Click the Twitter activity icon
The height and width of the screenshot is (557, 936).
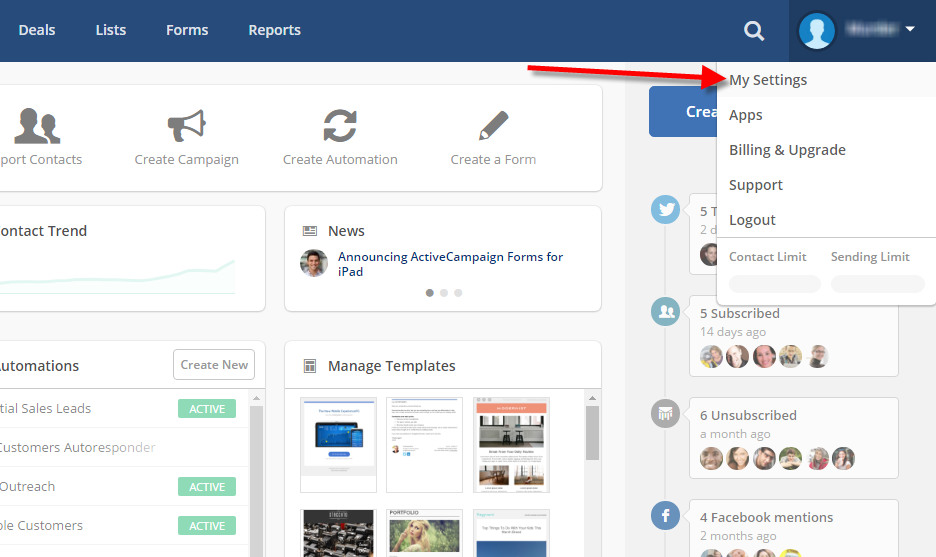click(x=666, y=210)
